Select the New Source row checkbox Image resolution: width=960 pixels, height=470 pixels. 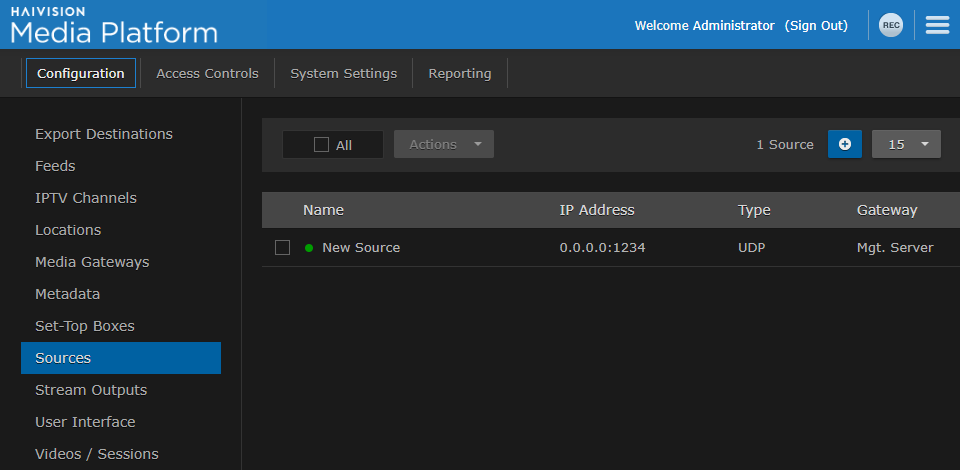point(282,248)
